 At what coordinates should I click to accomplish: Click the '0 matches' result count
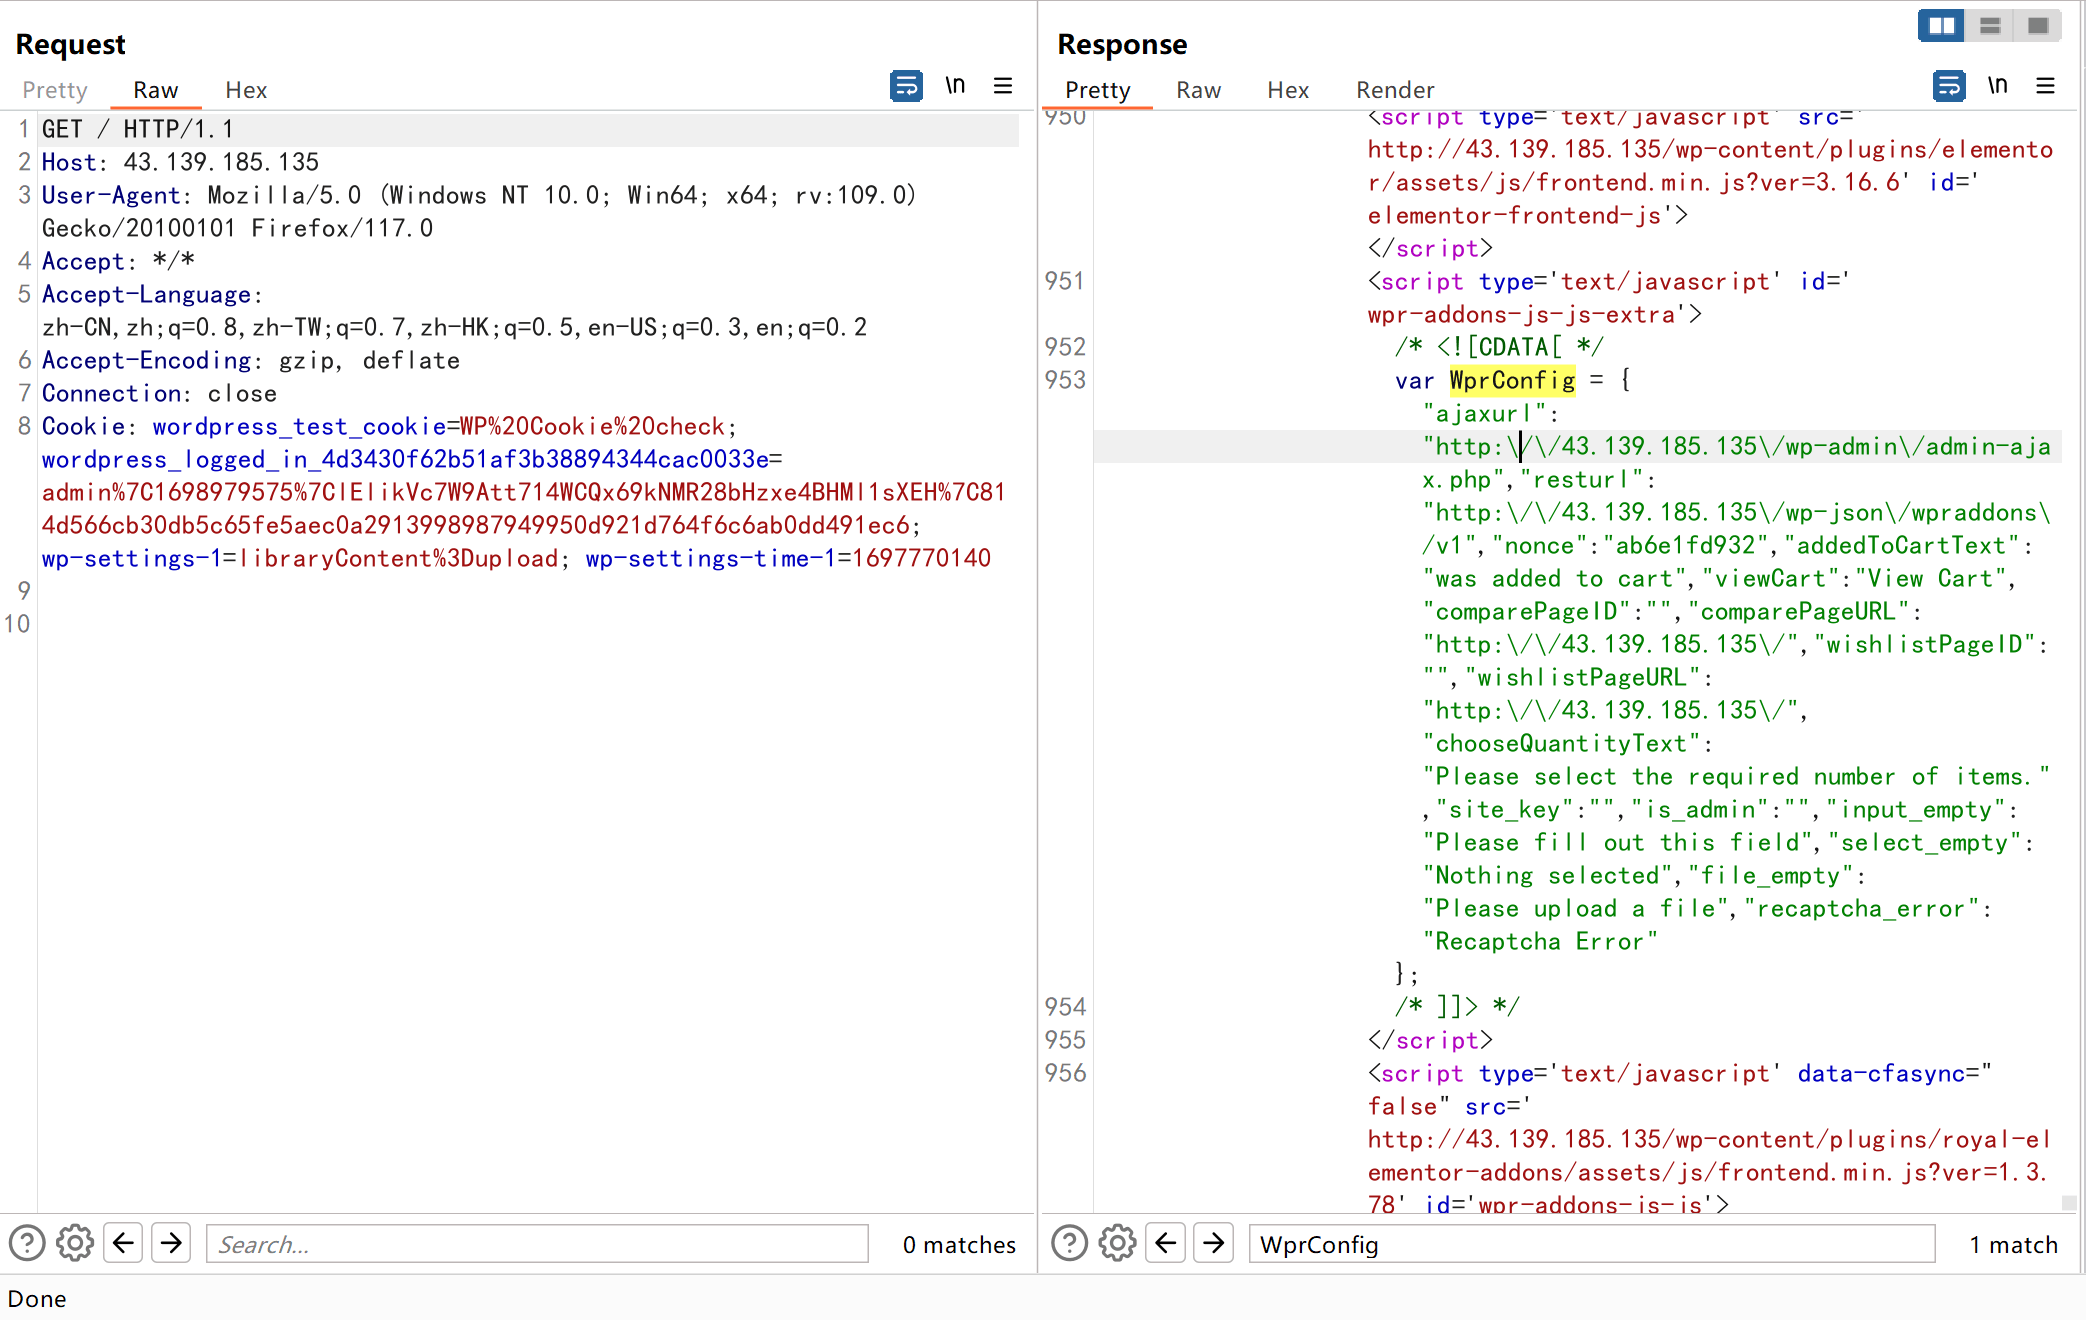click(x=959, y=1244)
